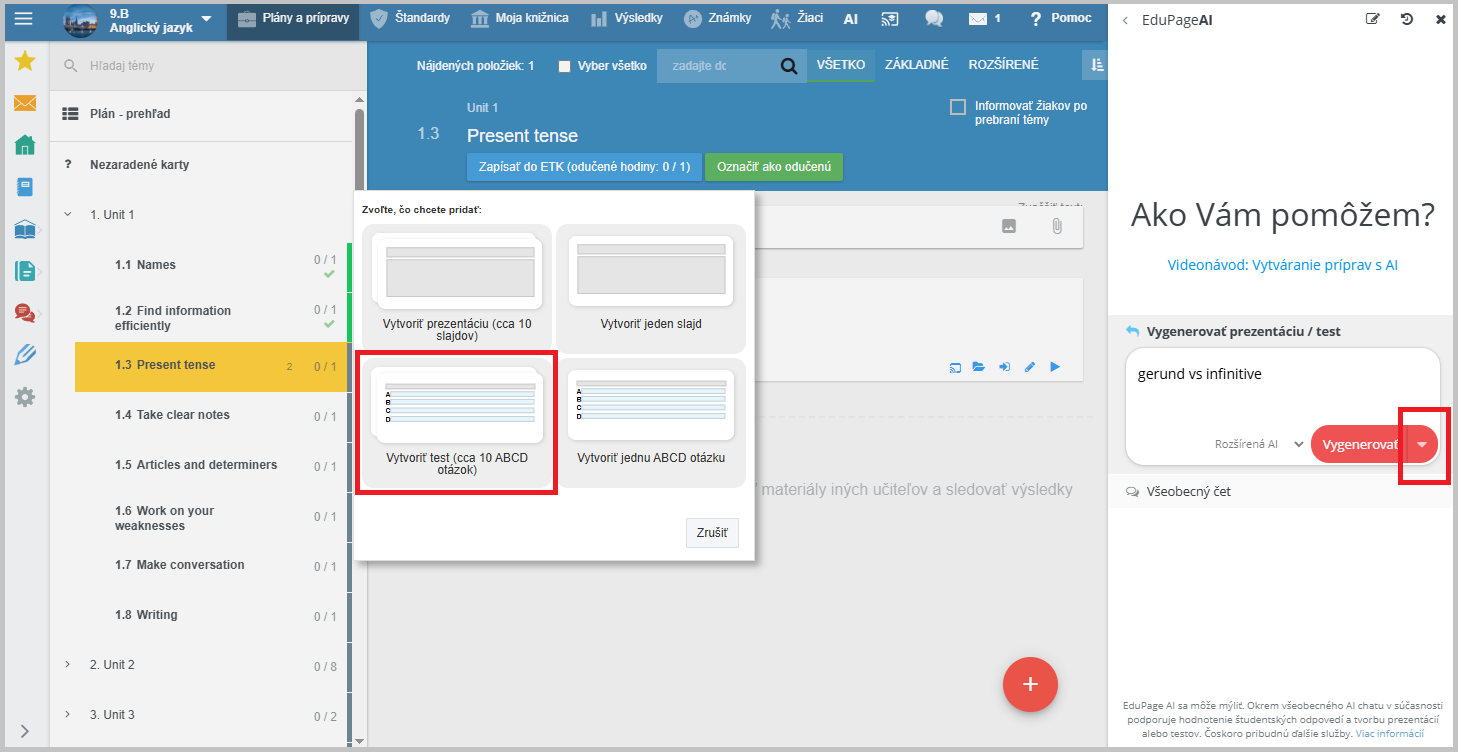Select 'Vytvoriť test (cca 10 ABCD otázok)' option
Screen dimensions: 1458x752
(457, 422)
